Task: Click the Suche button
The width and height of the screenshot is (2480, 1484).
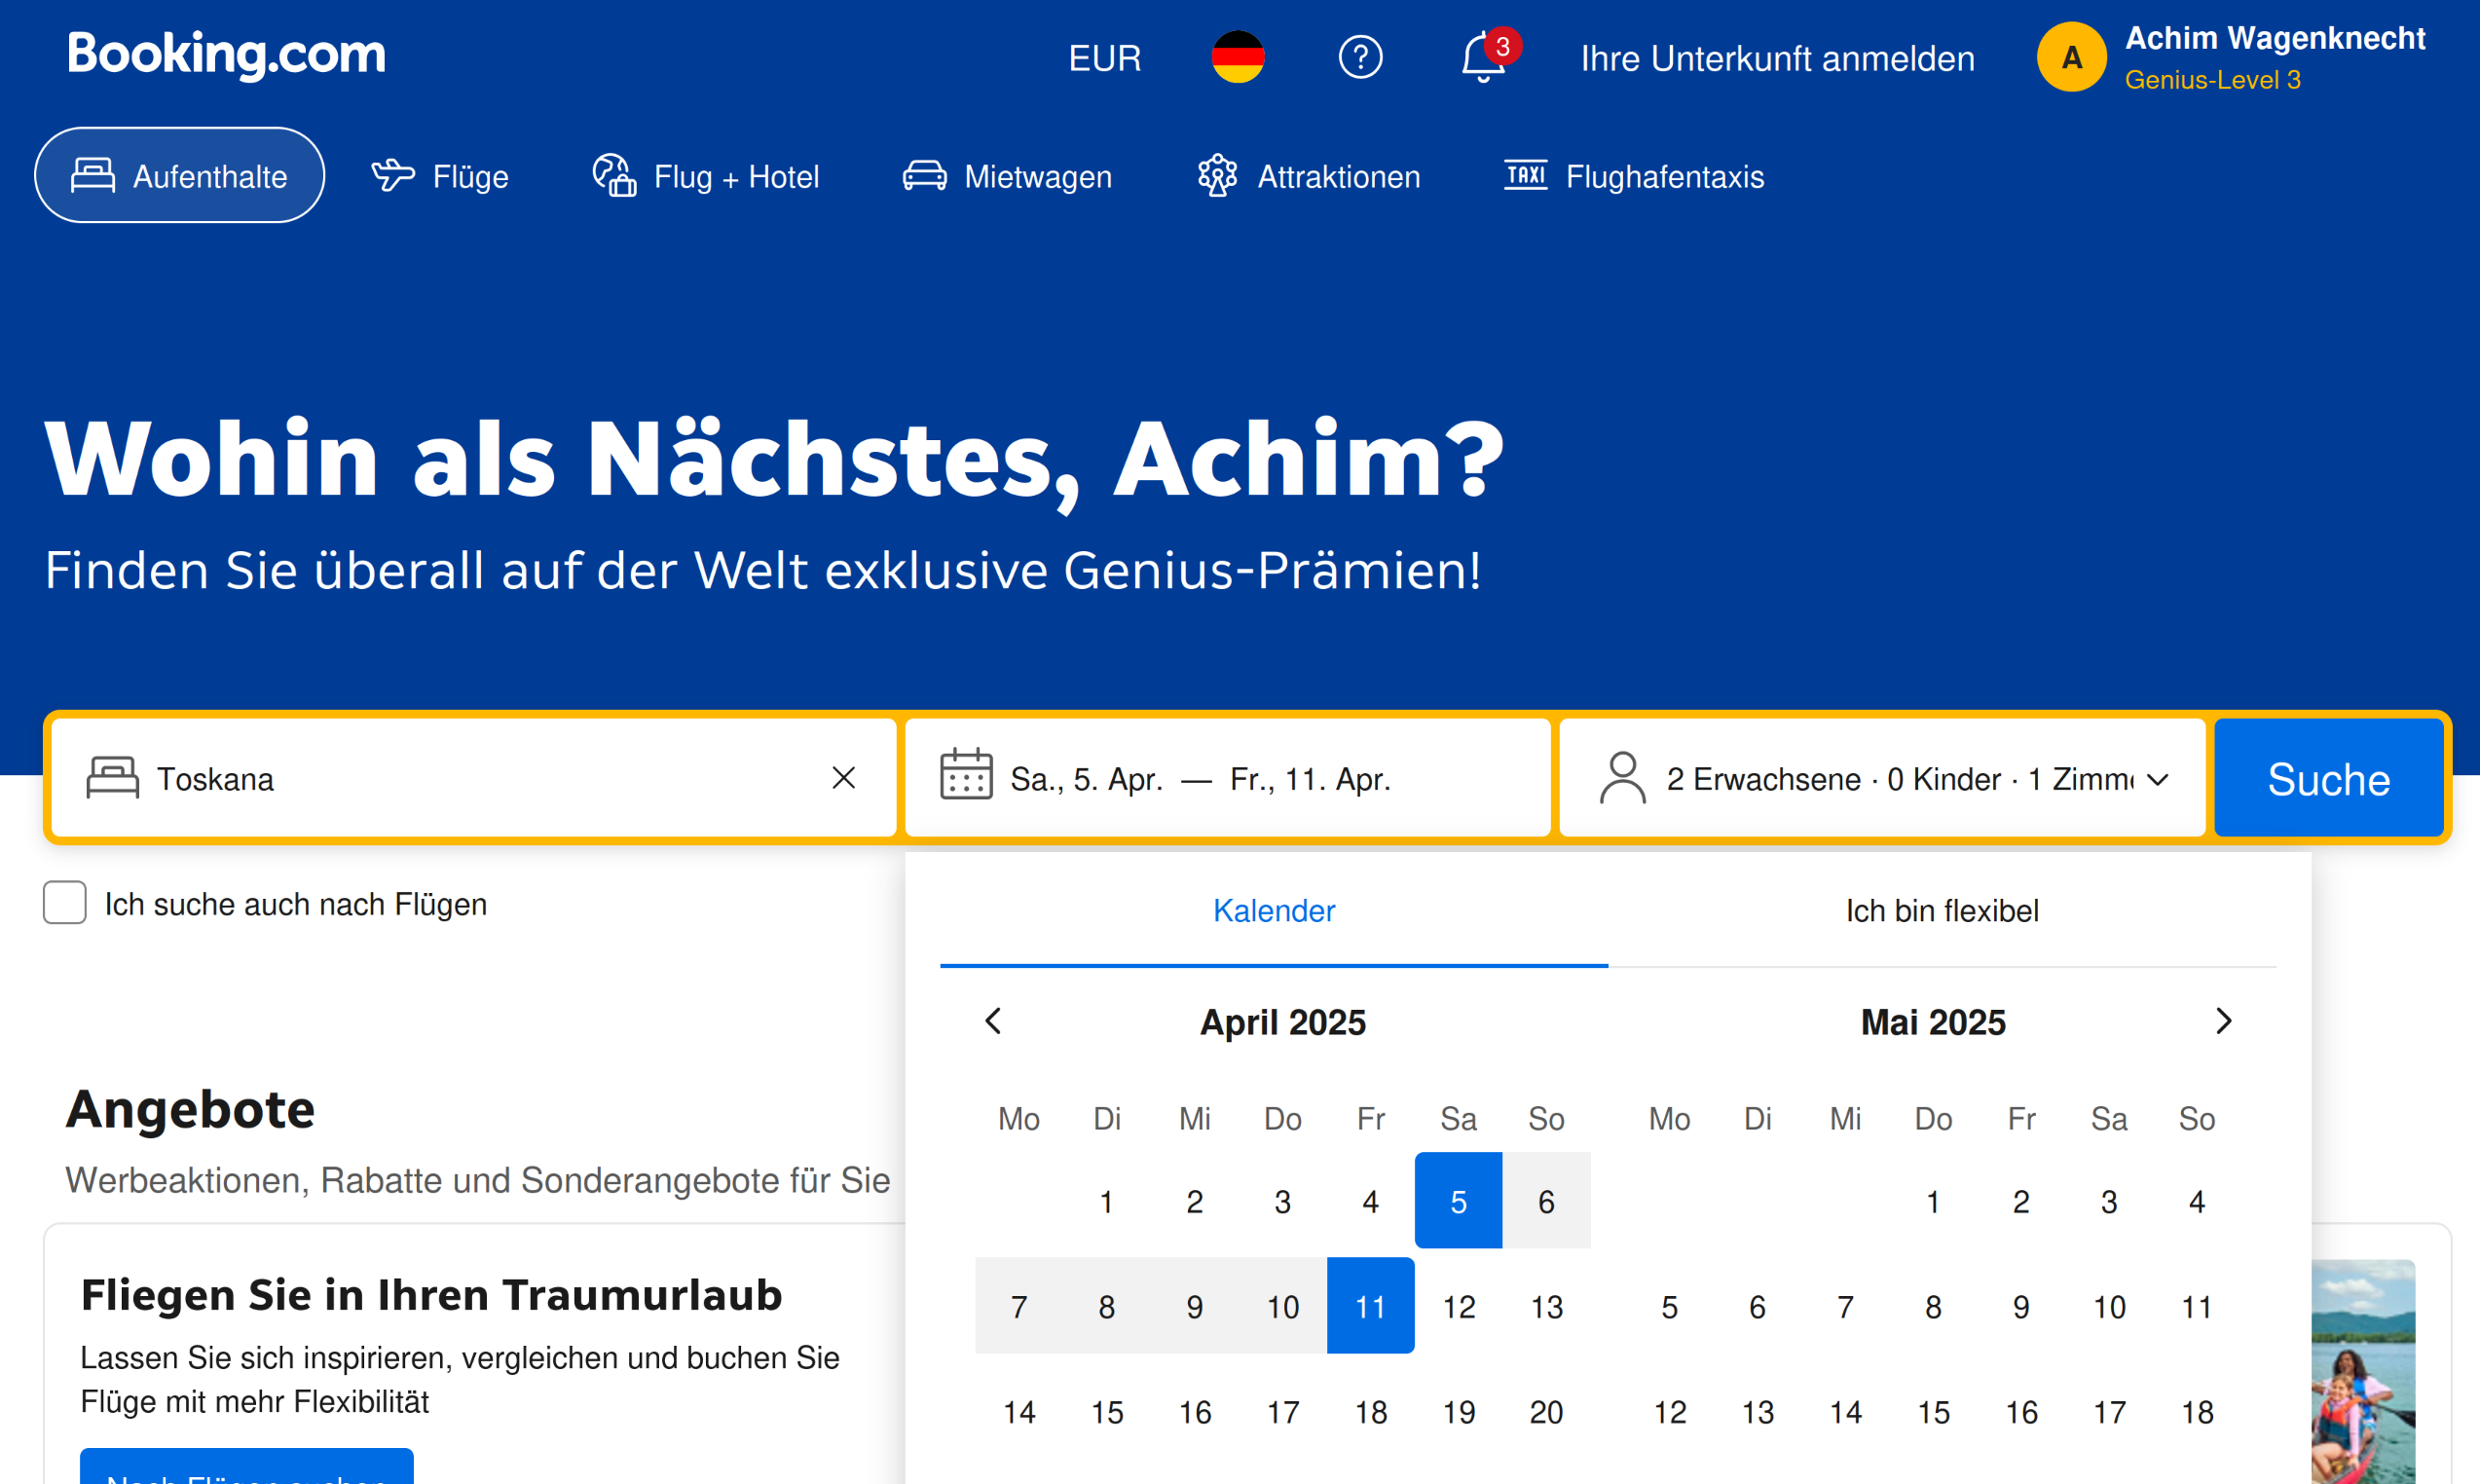Action: pos(2328,777)
